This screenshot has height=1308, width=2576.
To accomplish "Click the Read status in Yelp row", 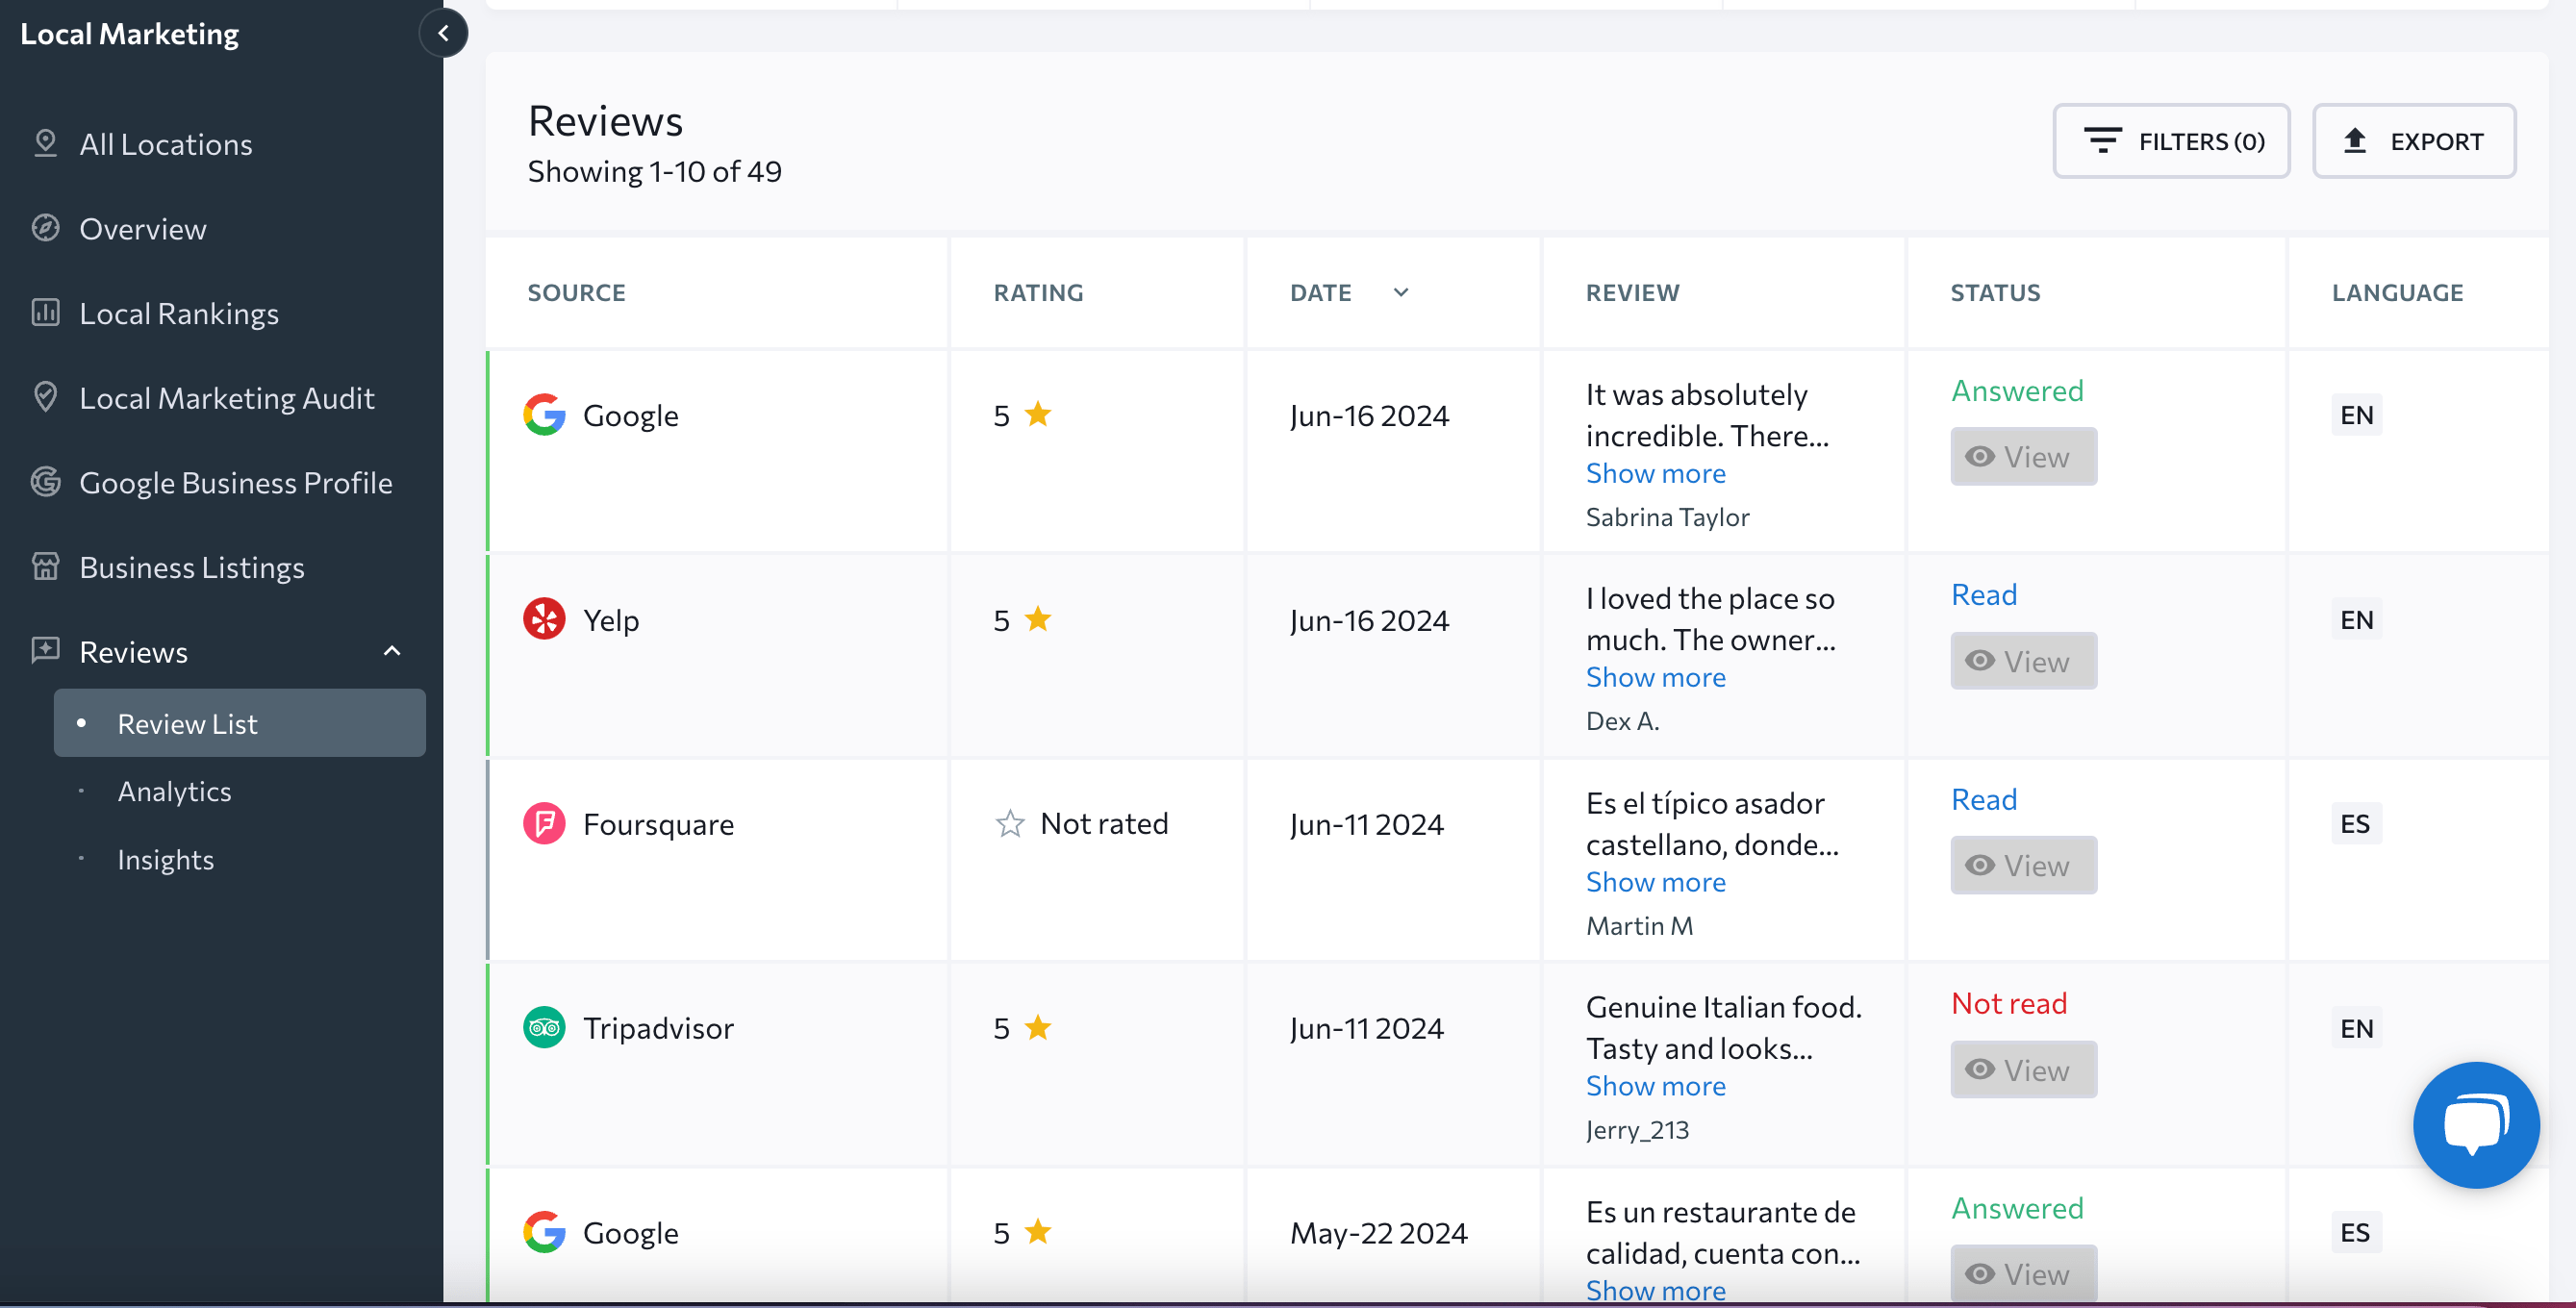I will pyautogui.click(x=1984, y=594).
